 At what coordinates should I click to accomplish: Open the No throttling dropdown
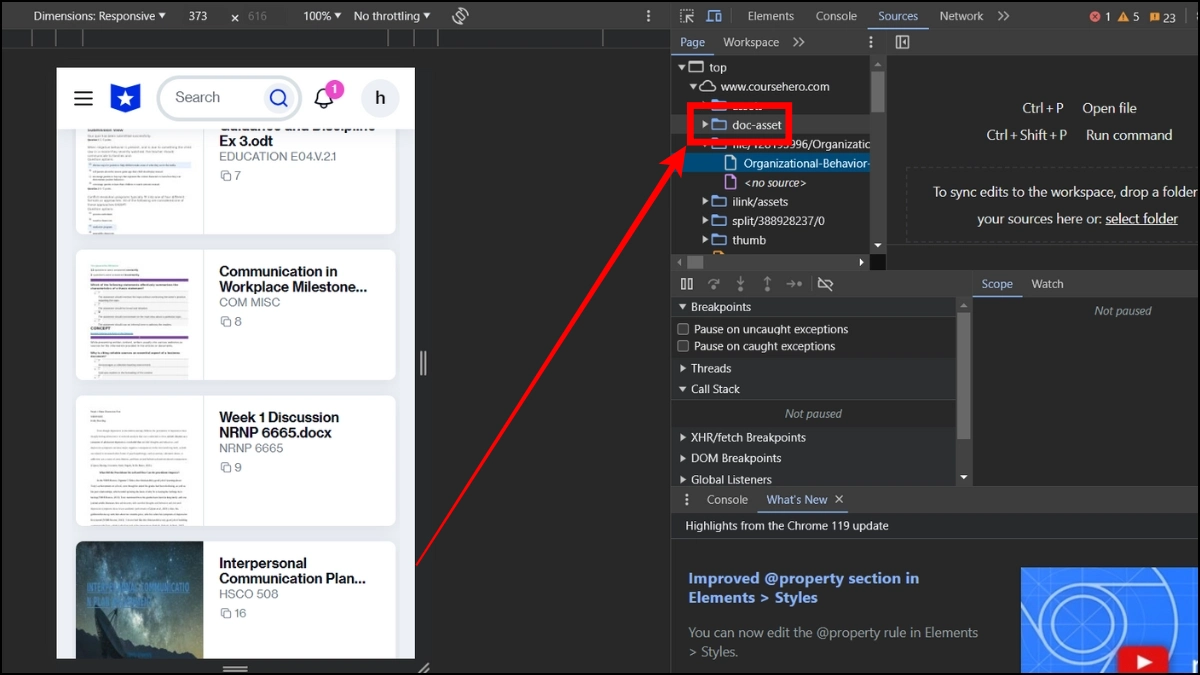tap(392, 16)
